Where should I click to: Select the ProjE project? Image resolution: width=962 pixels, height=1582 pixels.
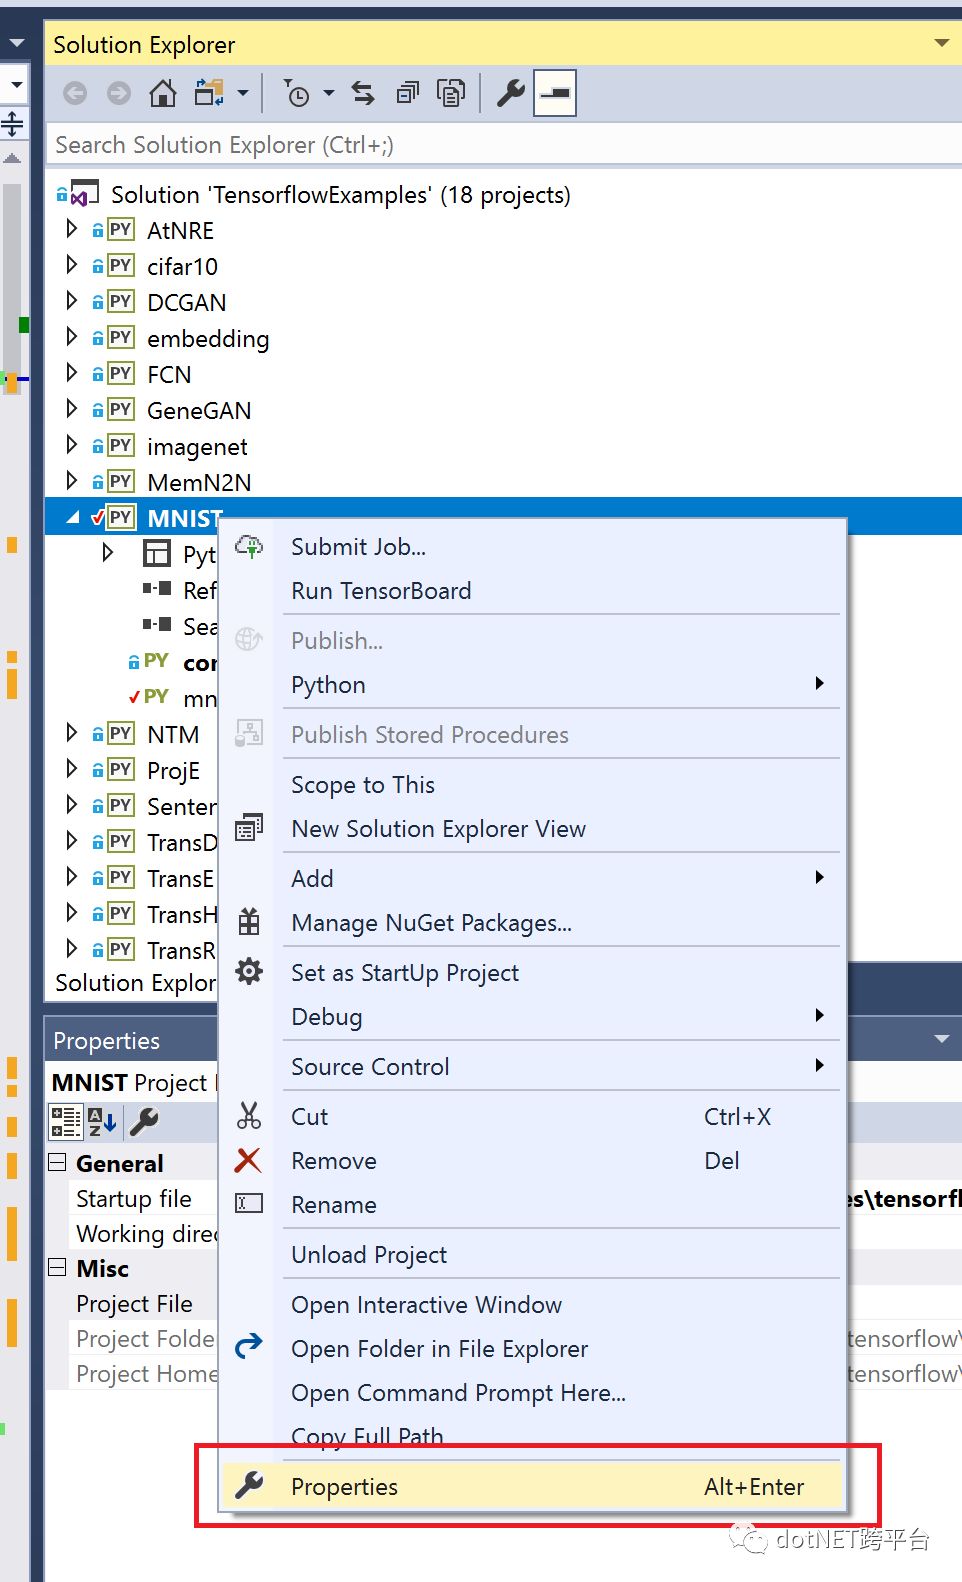tap(173, 771)
